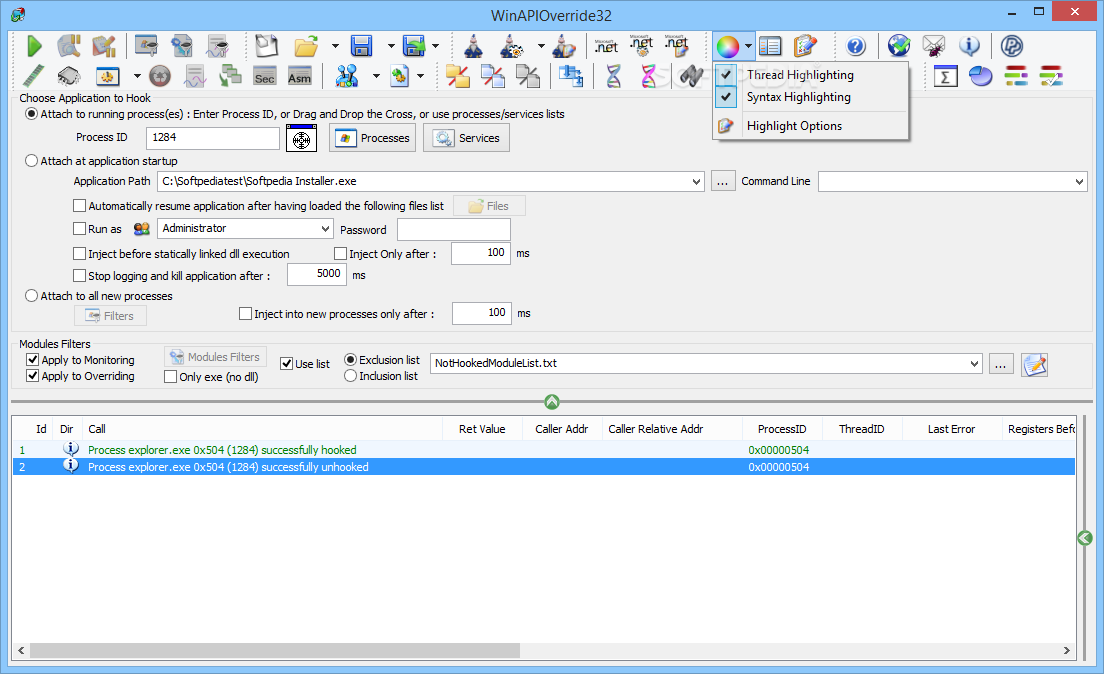The width and height of the screenshot is (1104, 674).
Task: Click the Ret Value column header
Action: 482,429
